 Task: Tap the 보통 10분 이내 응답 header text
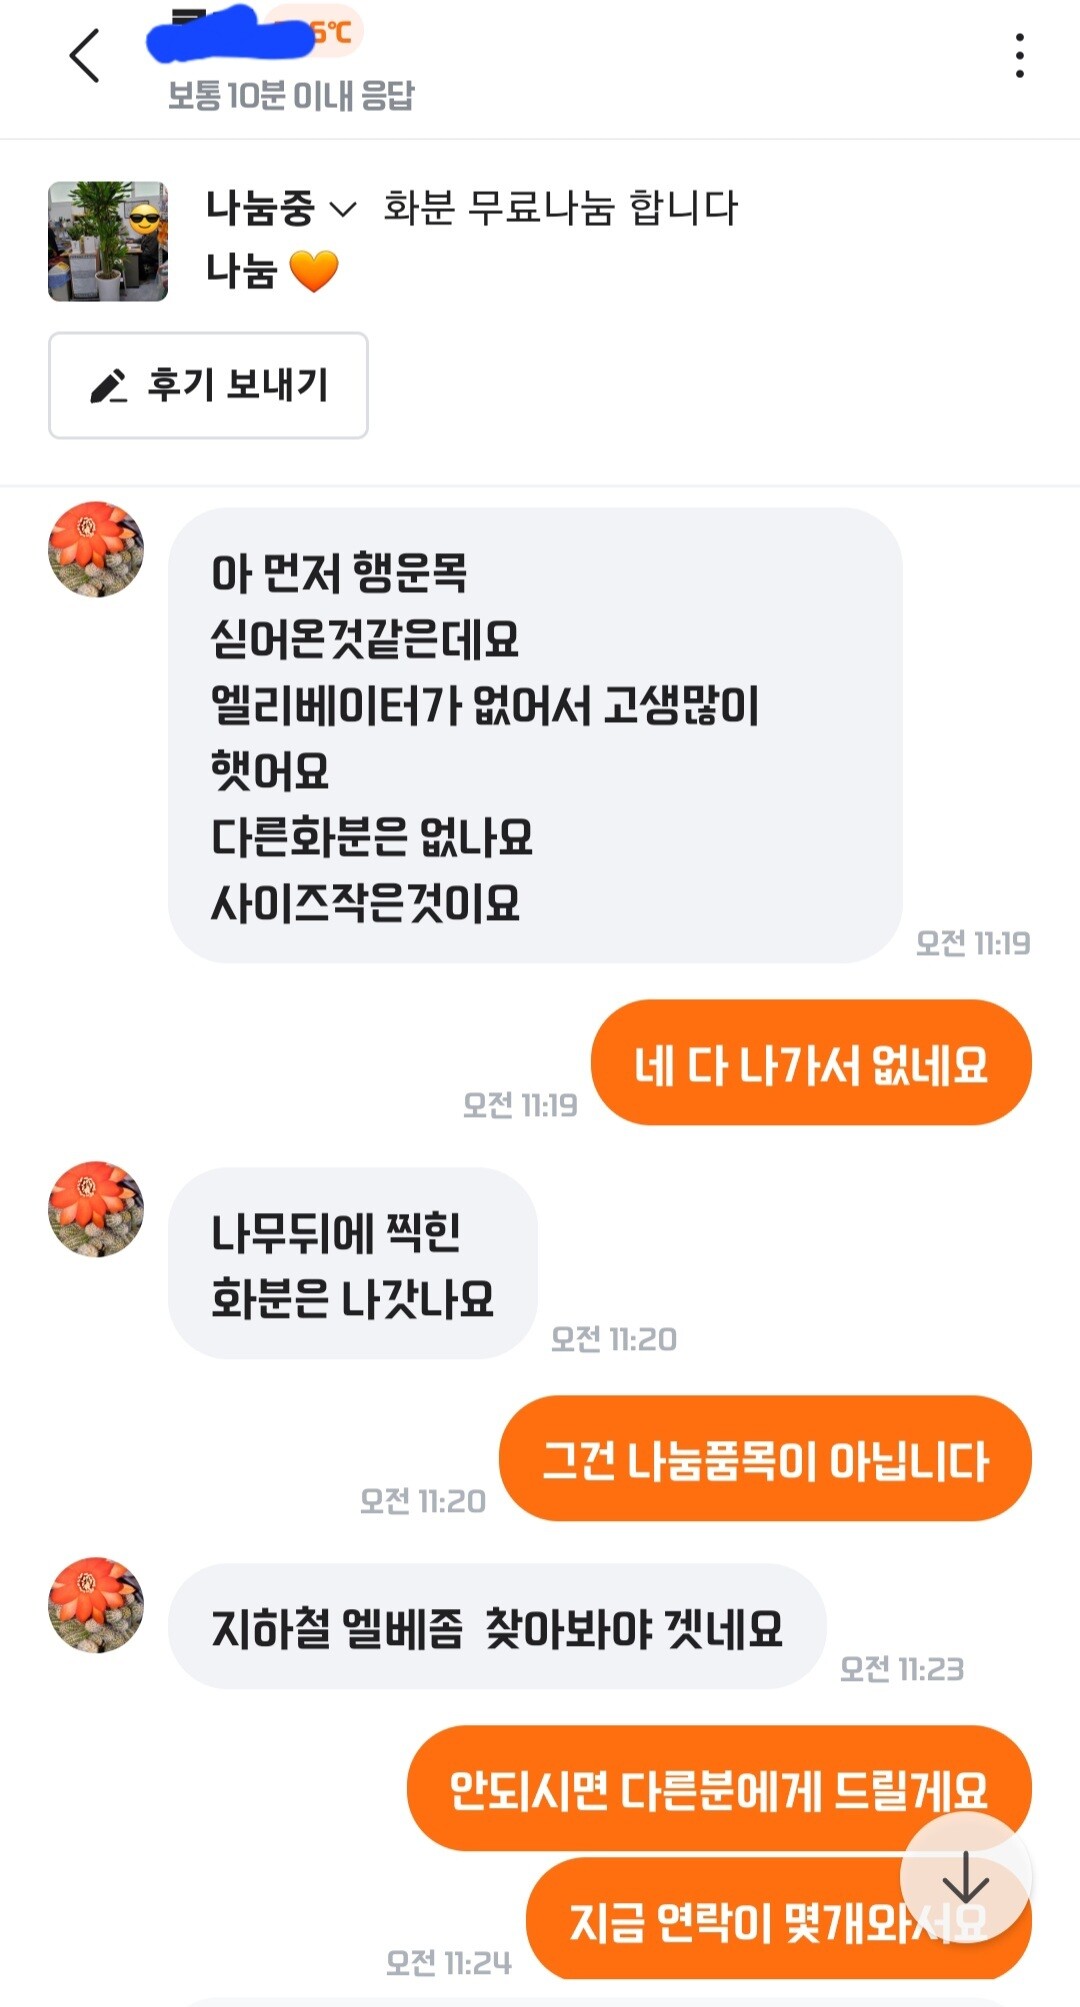click(291, 96)
